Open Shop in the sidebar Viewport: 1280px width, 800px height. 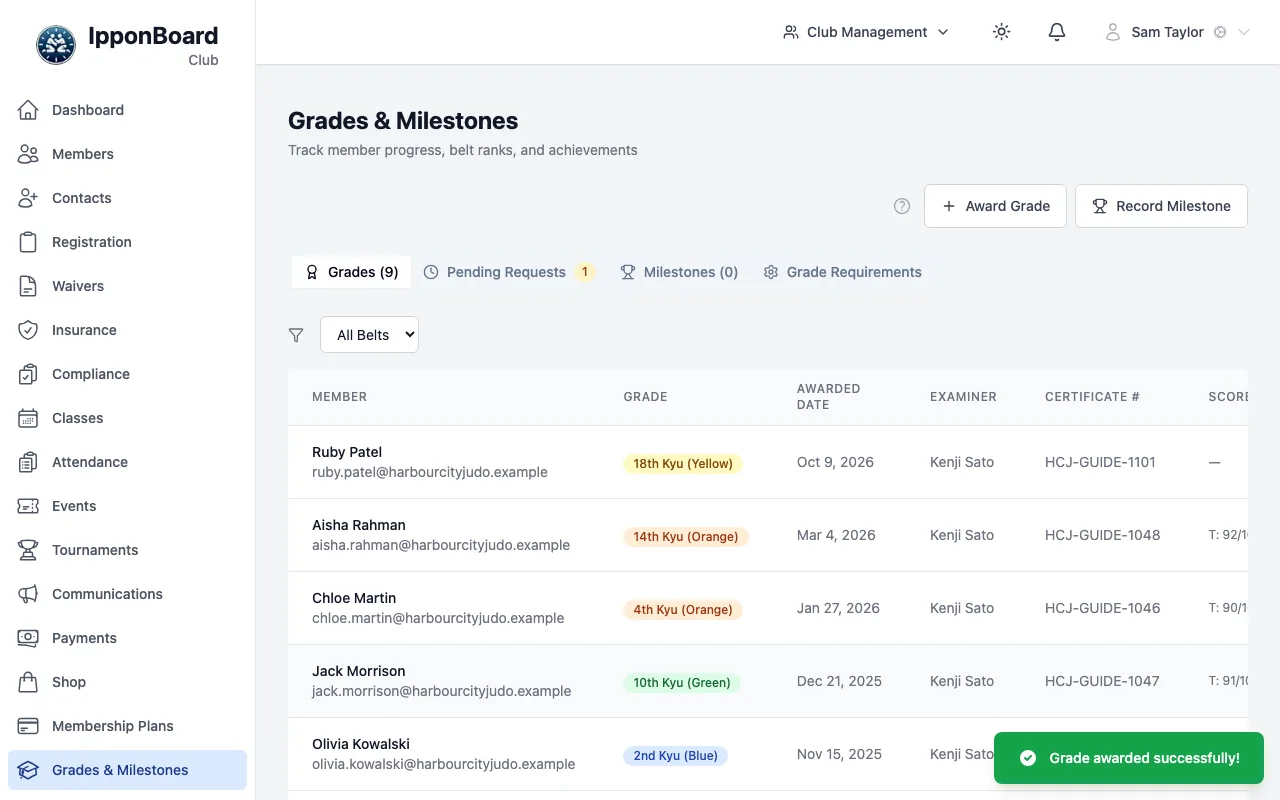click(x=127, y=682)
